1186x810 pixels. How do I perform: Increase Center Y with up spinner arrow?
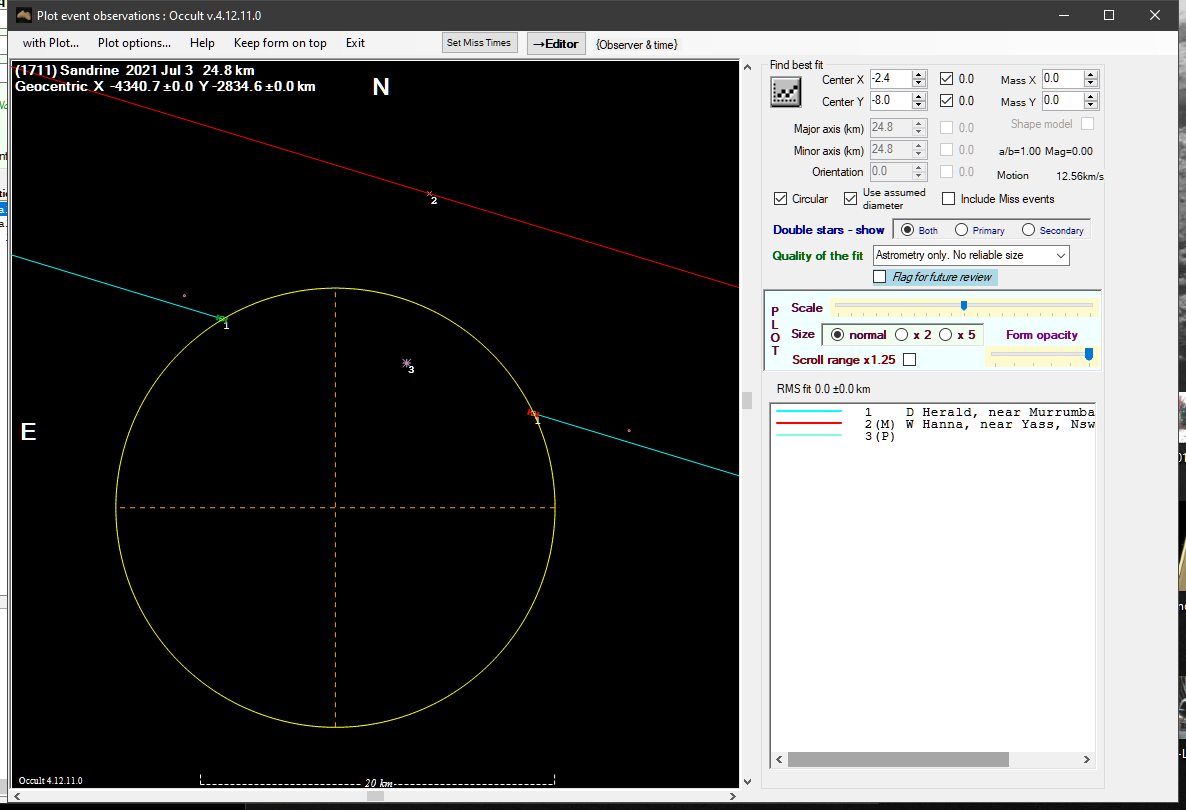pos(919,97)
